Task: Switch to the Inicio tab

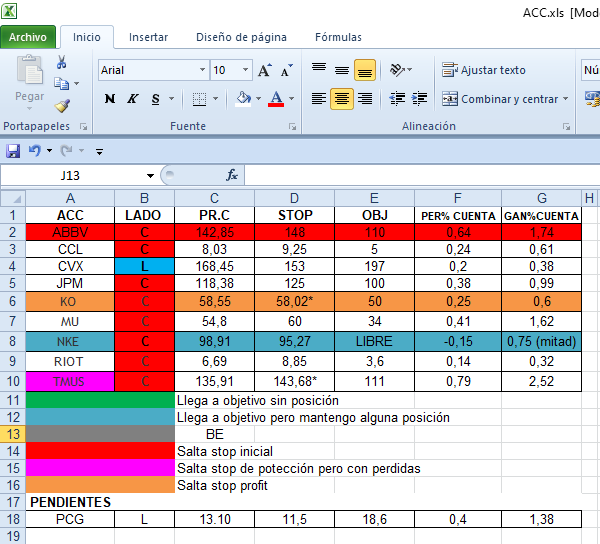Action: pyautogui.click(x=87, y=37)
